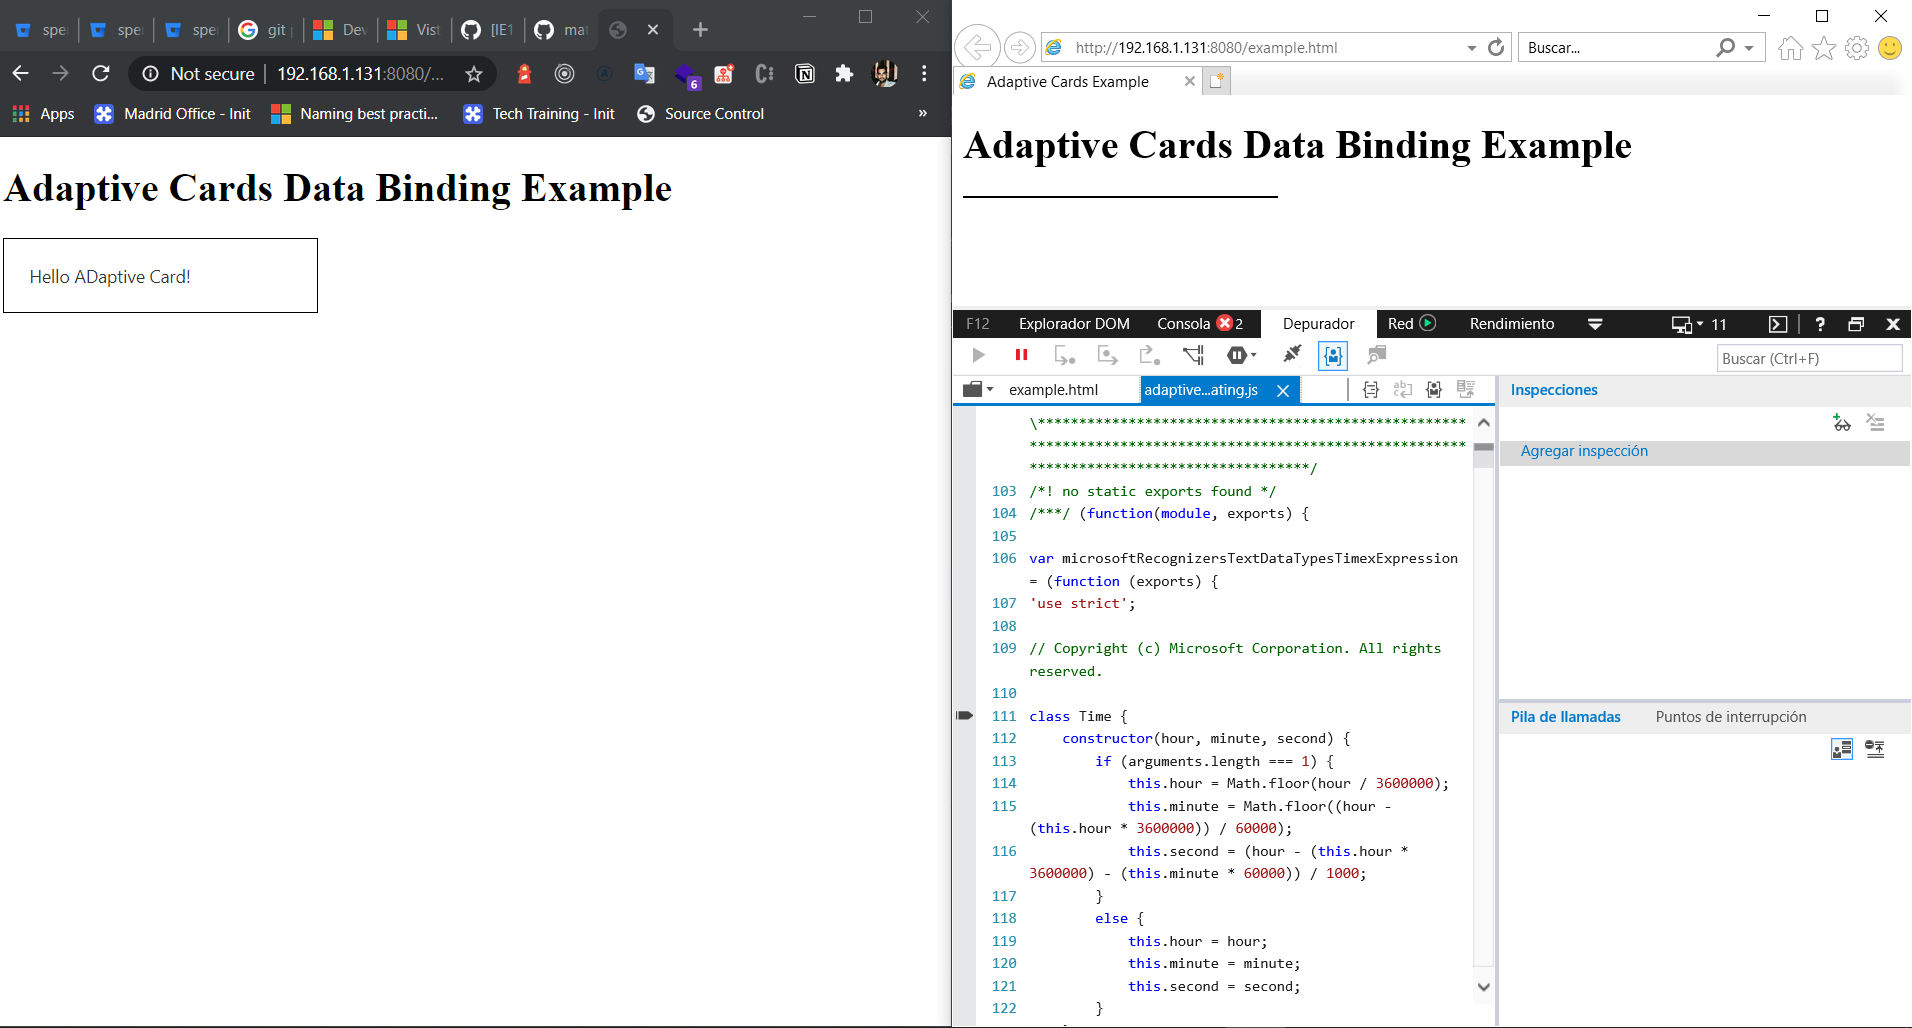Switch to the example.html source tab
This screenshot has width=1912, height=1028.
pyautogui.click(x=1052, y=389)
